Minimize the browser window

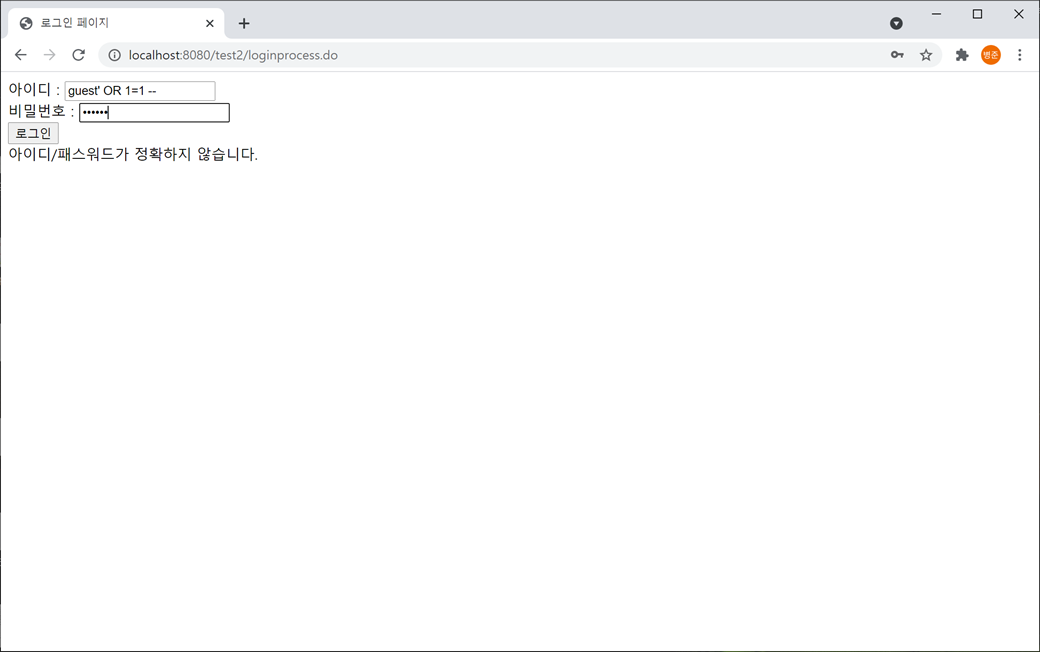coord(937,14)
